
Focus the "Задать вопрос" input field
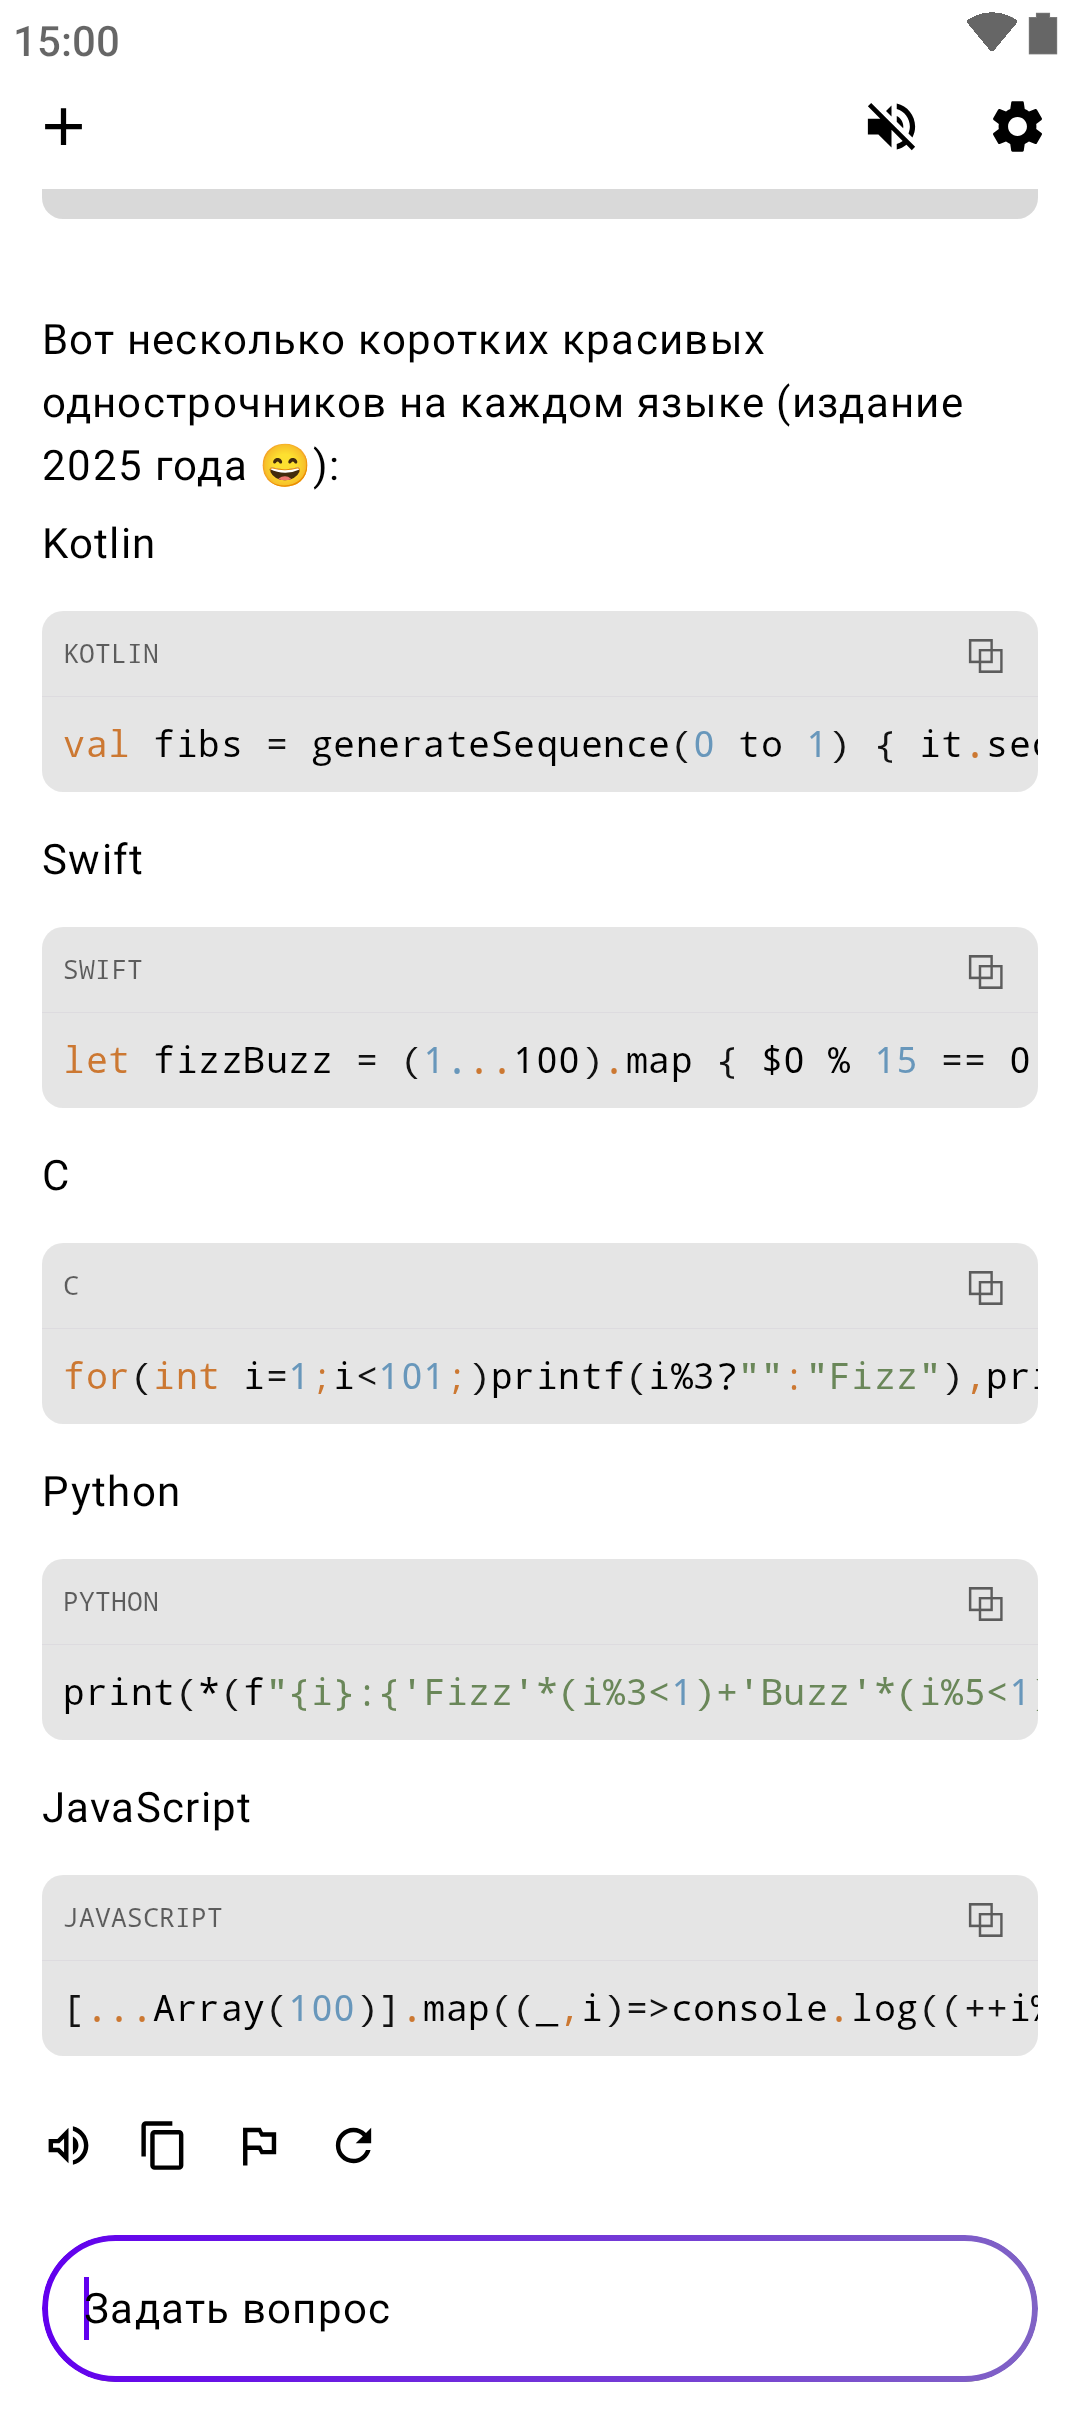click(x=540, y=2308)
